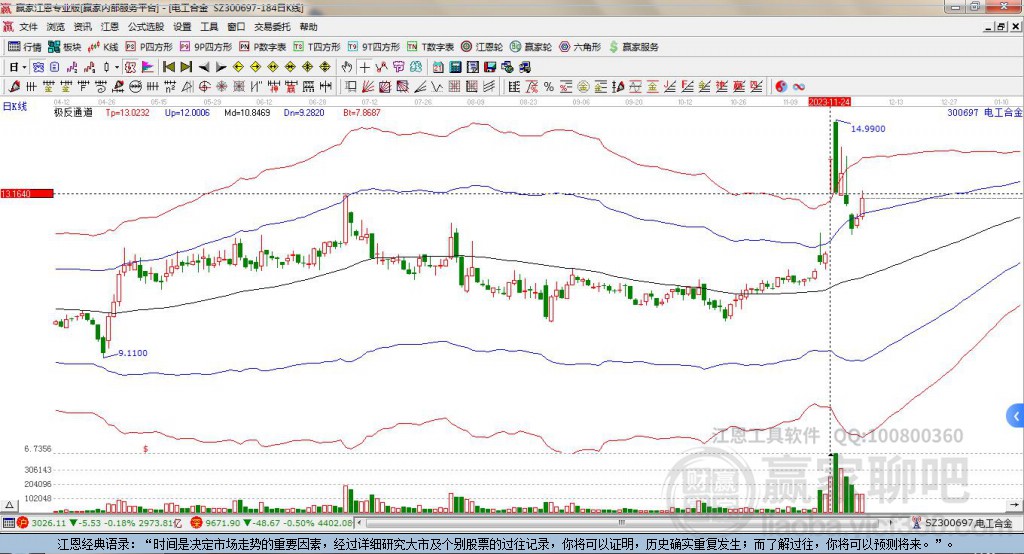The width and height of the screenshot is (1024, 554).
Task: Click the floppy disk save icon
Action: coord(490,67)
